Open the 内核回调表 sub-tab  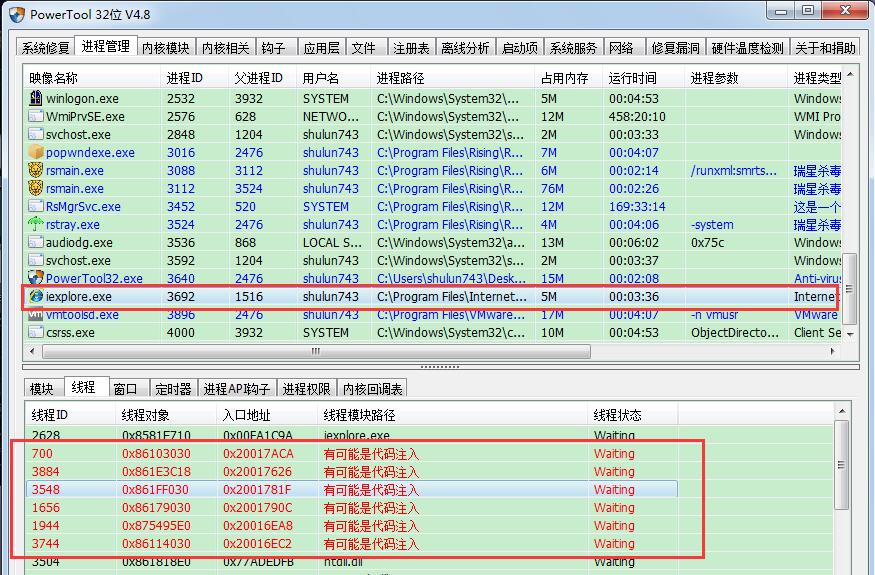pos(372,389)
